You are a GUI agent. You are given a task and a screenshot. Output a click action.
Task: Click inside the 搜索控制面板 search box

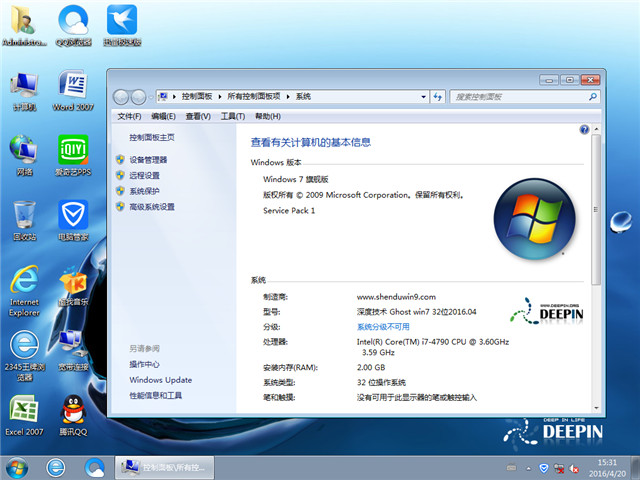tap(518, 97)
